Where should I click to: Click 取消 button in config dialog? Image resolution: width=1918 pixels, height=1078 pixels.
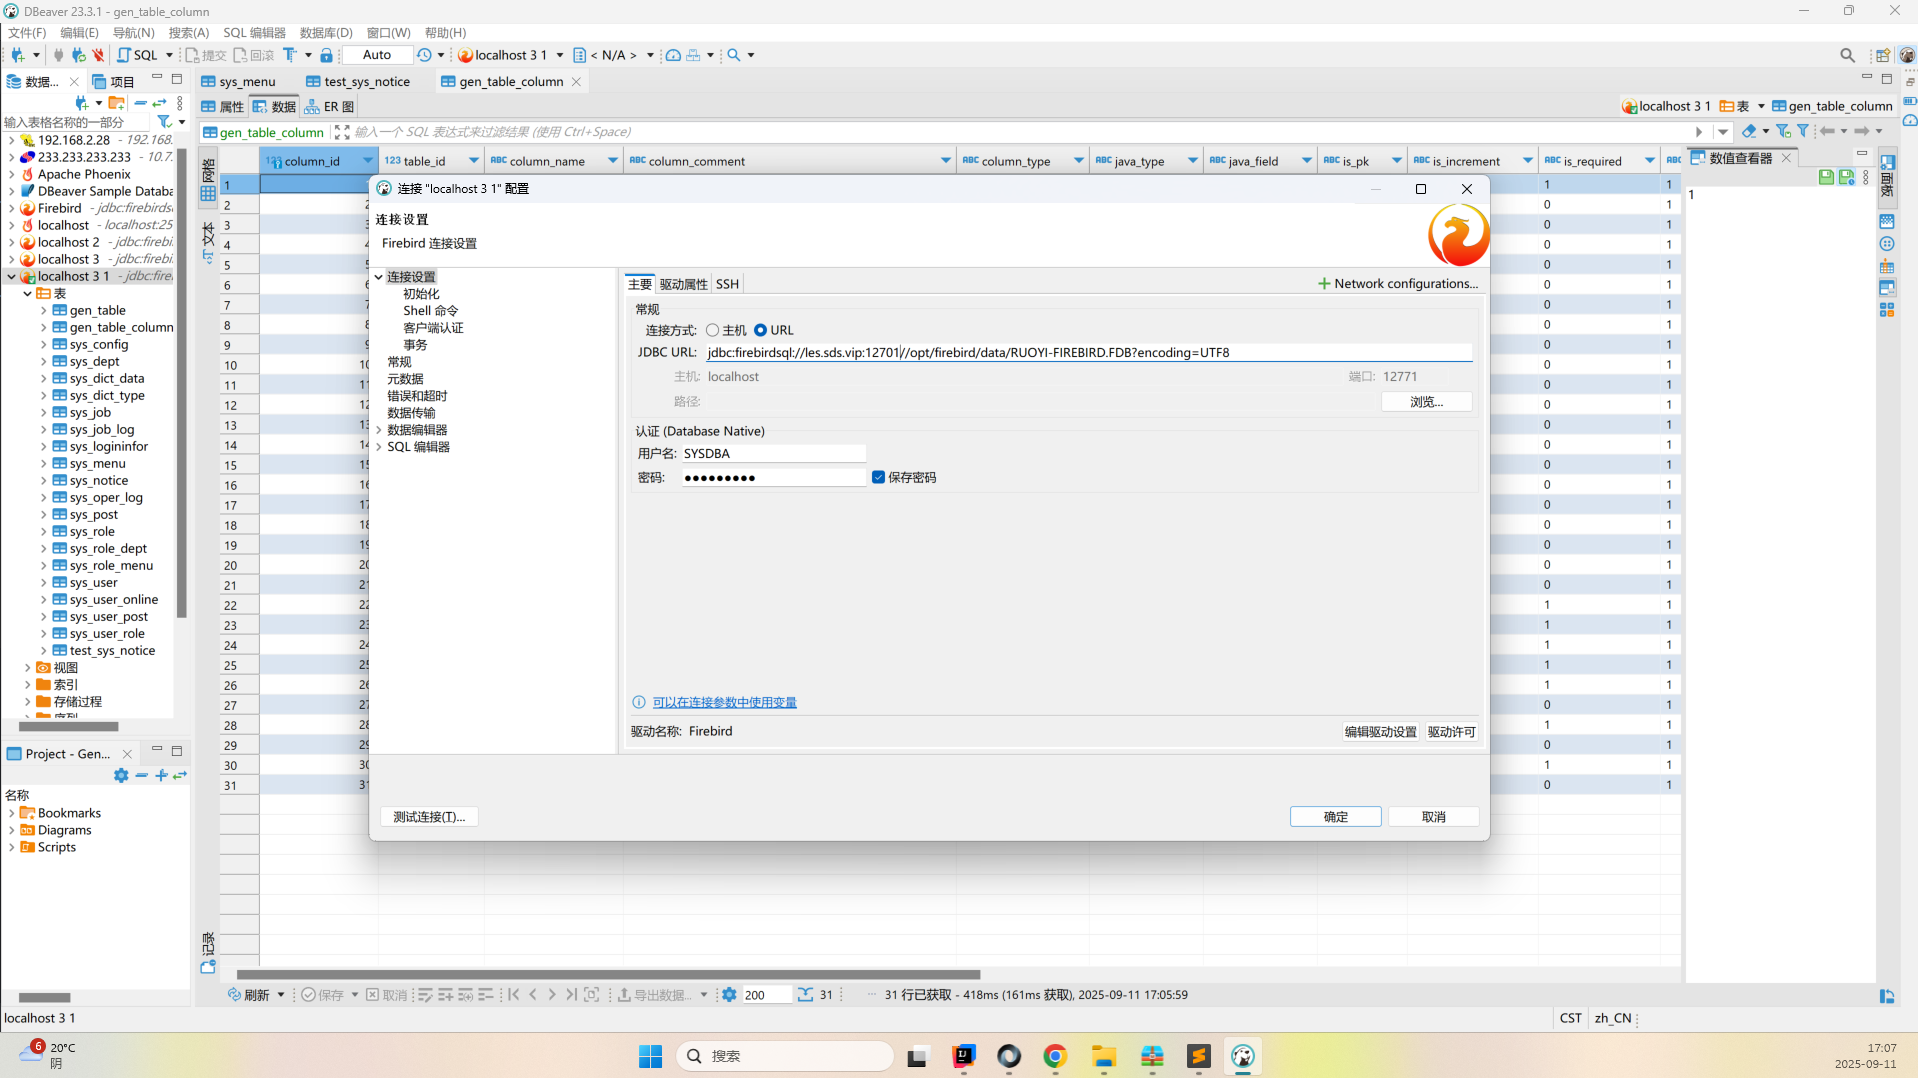pyautogui.click(x=1433, y=817)
